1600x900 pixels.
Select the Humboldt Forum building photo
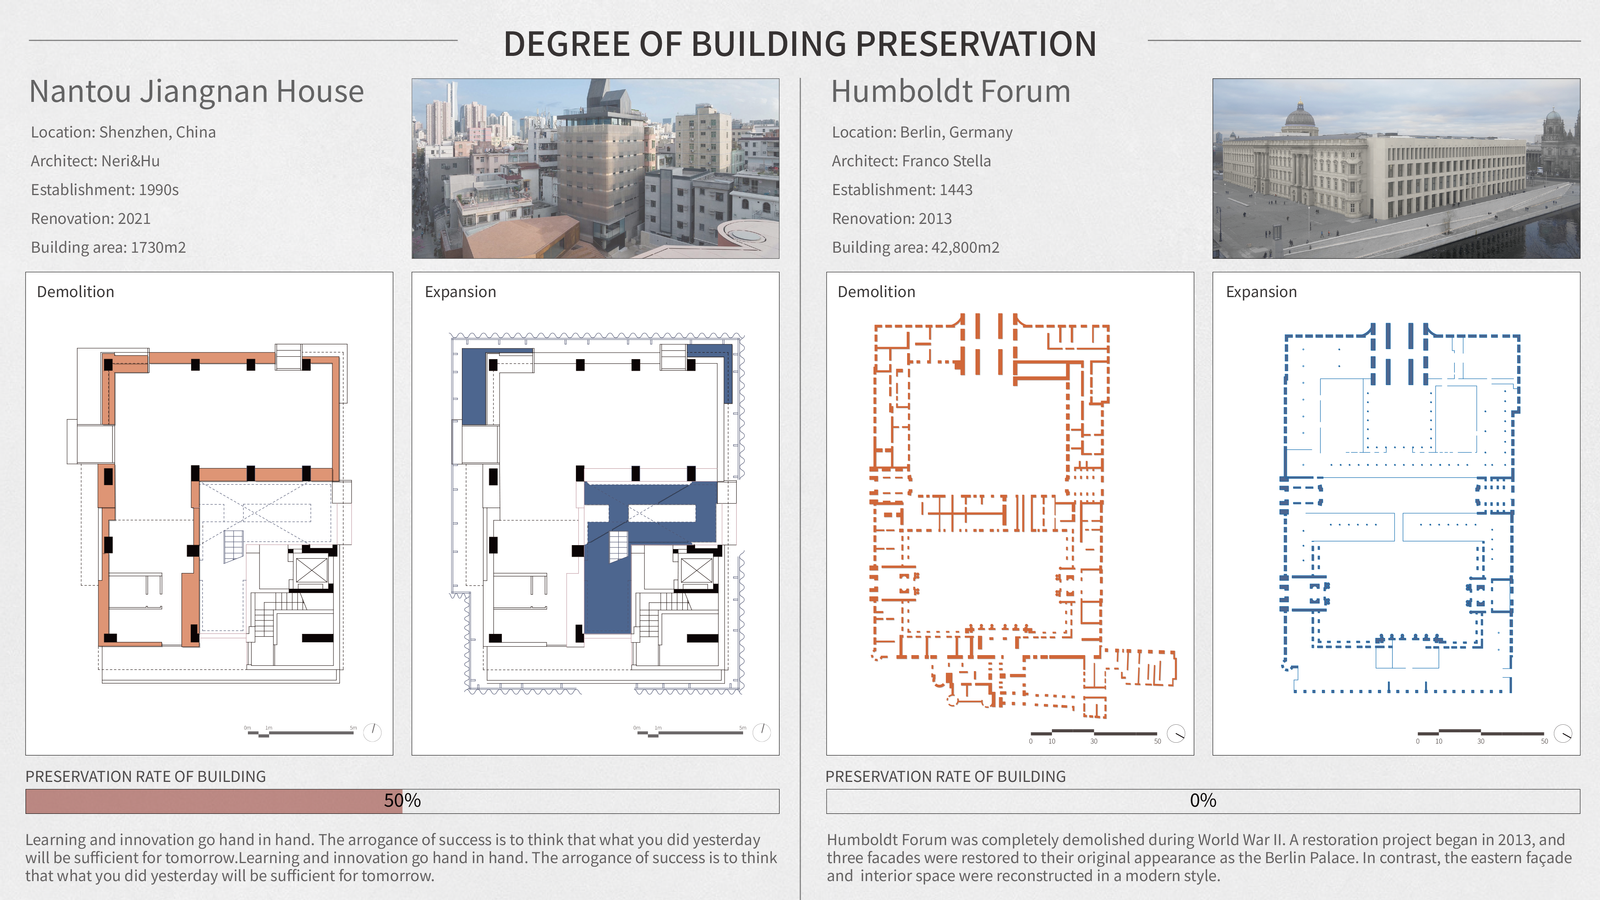[1396, 169]
